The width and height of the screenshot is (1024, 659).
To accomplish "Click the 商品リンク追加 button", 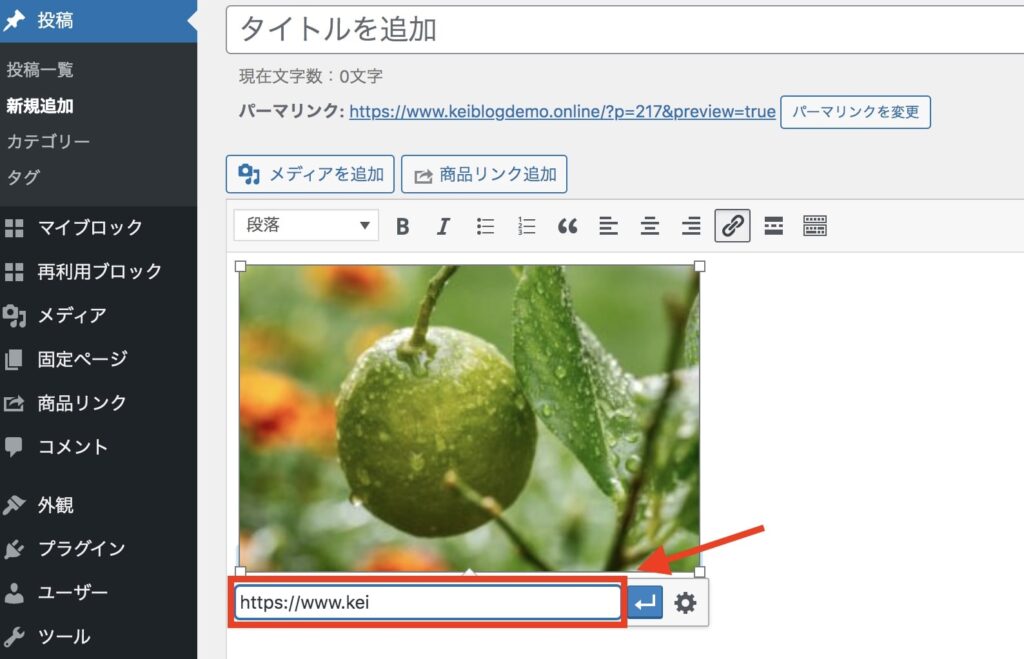I will coord(484,174).
